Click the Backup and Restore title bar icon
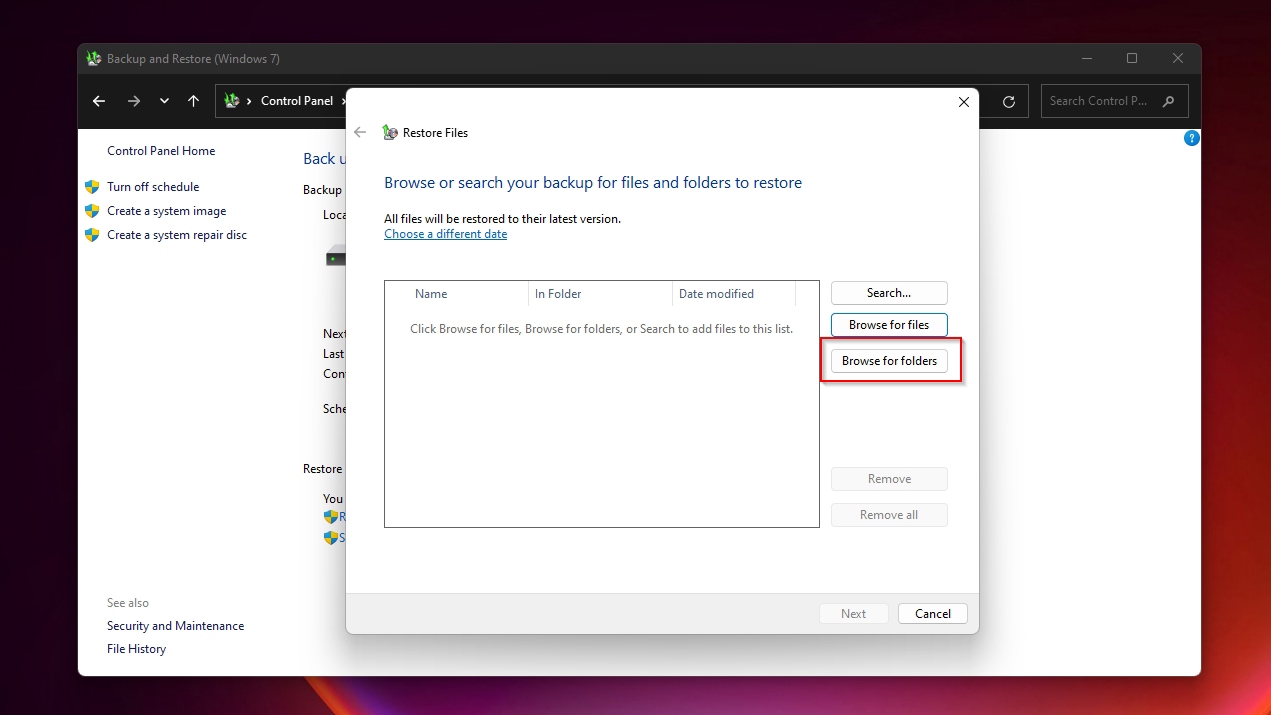The height and width of the screenshot is (715, 1271). click(93, 59)
